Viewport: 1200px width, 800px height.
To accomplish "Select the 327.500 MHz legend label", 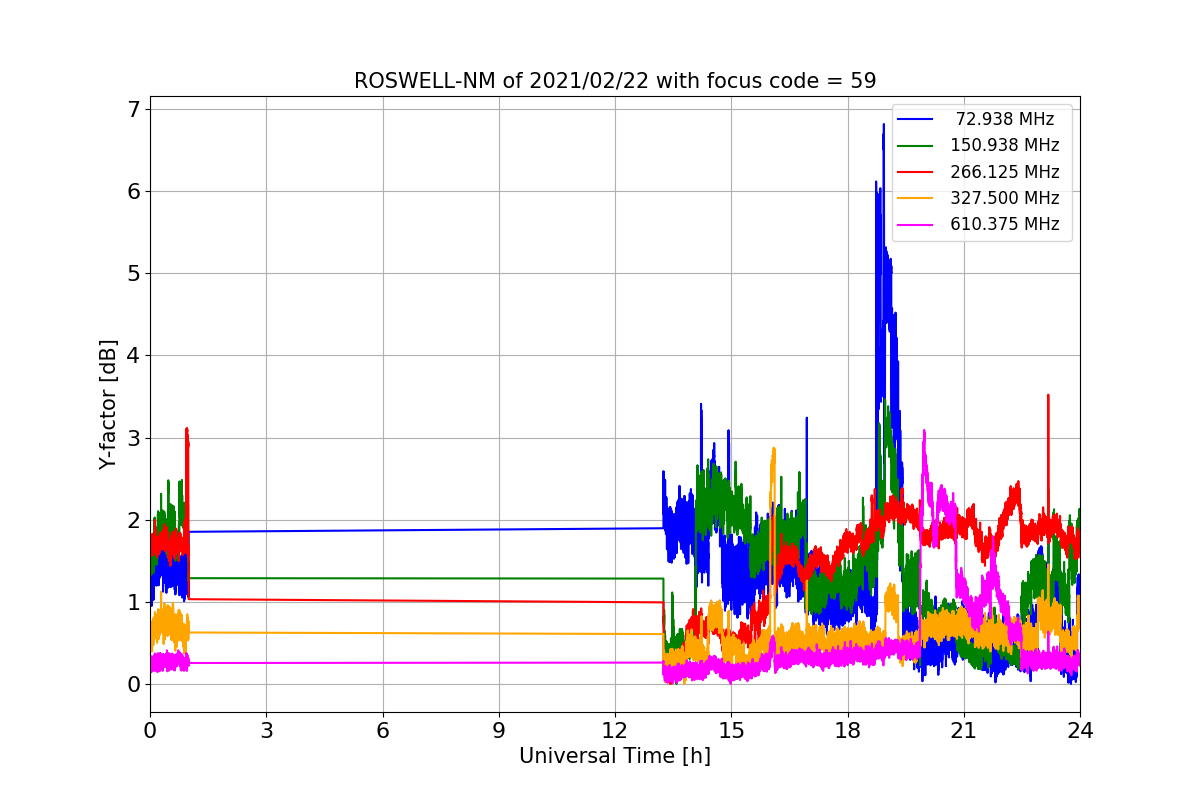I will pyautogui.click(x=1005, y=198).
